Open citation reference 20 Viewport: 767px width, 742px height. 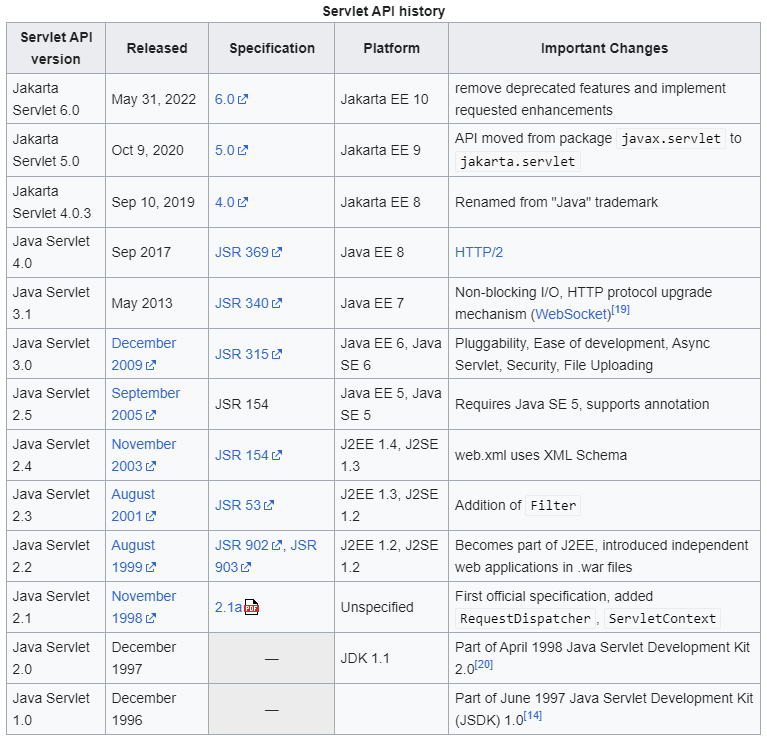coord(483,664)
